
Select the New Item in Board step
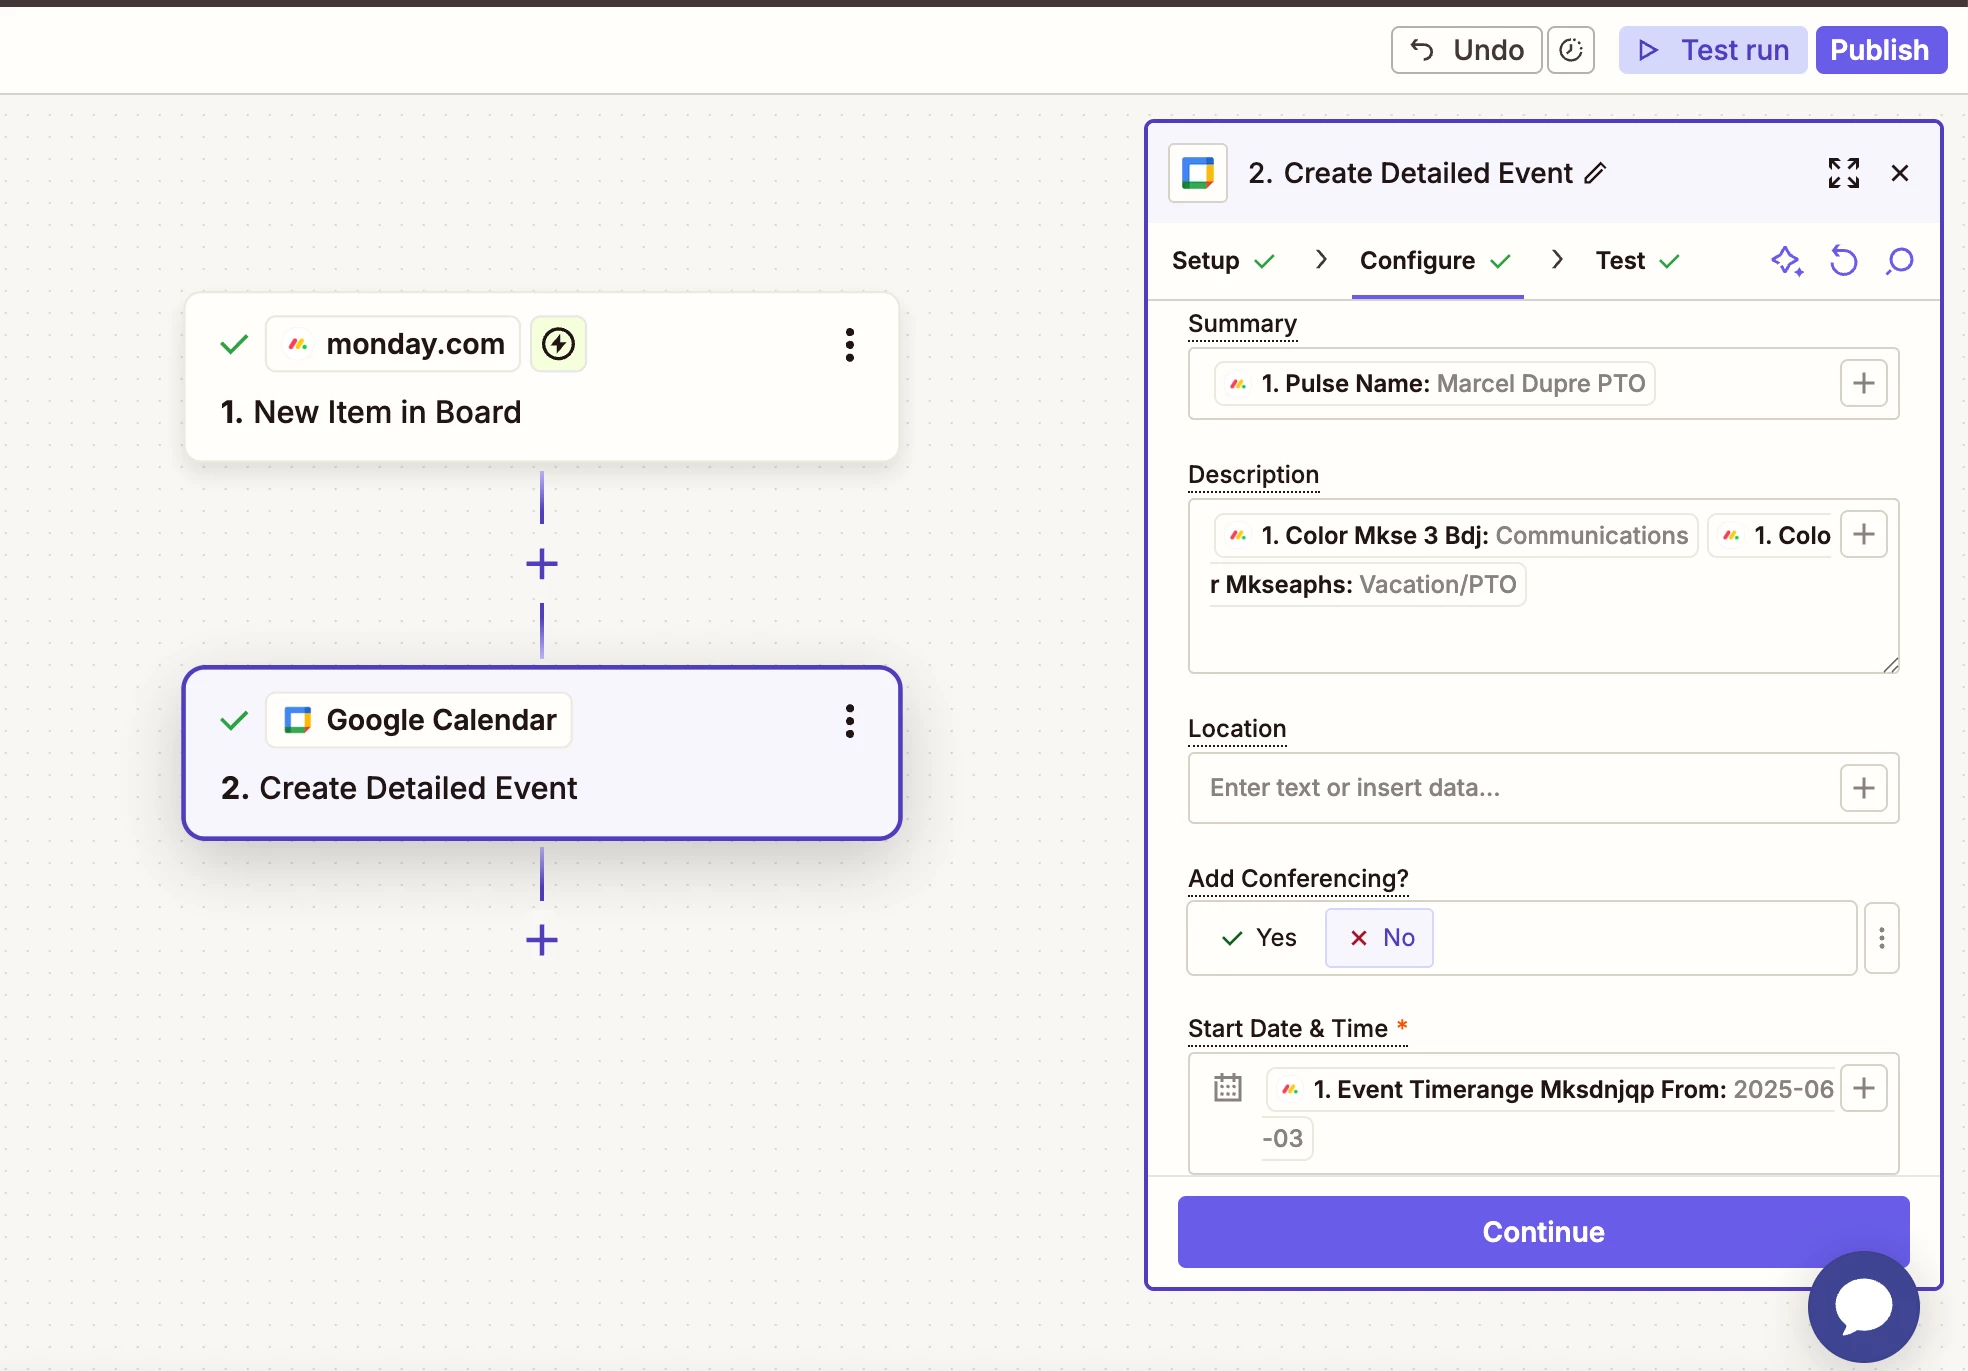(542, 377)
